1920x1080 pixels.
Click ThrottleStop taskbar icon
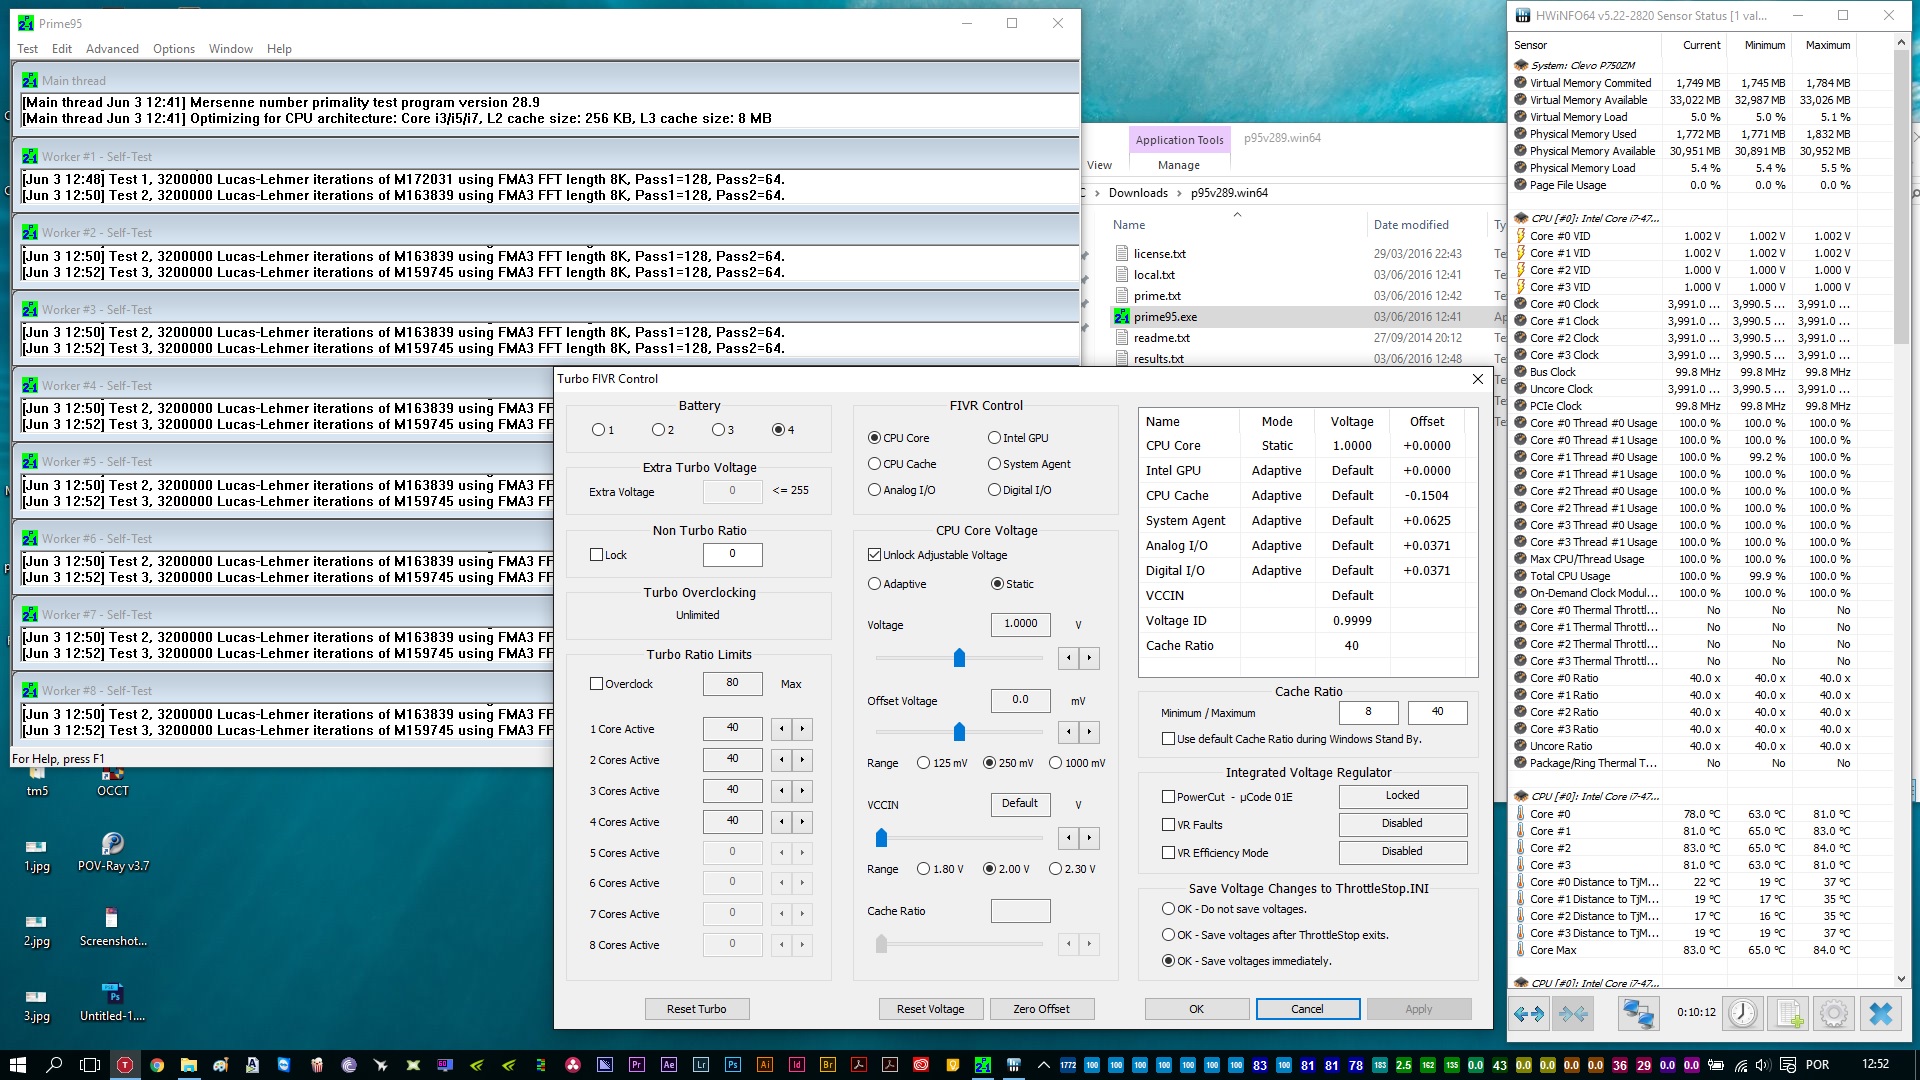pos(125,1065)
